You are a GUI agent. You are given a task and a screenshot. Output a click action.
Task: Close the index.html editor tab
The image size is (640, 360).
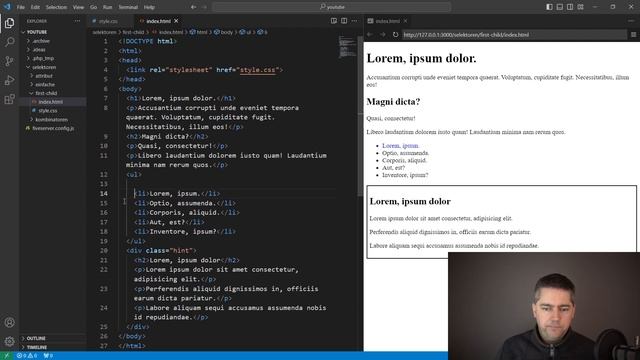[176, 21]
